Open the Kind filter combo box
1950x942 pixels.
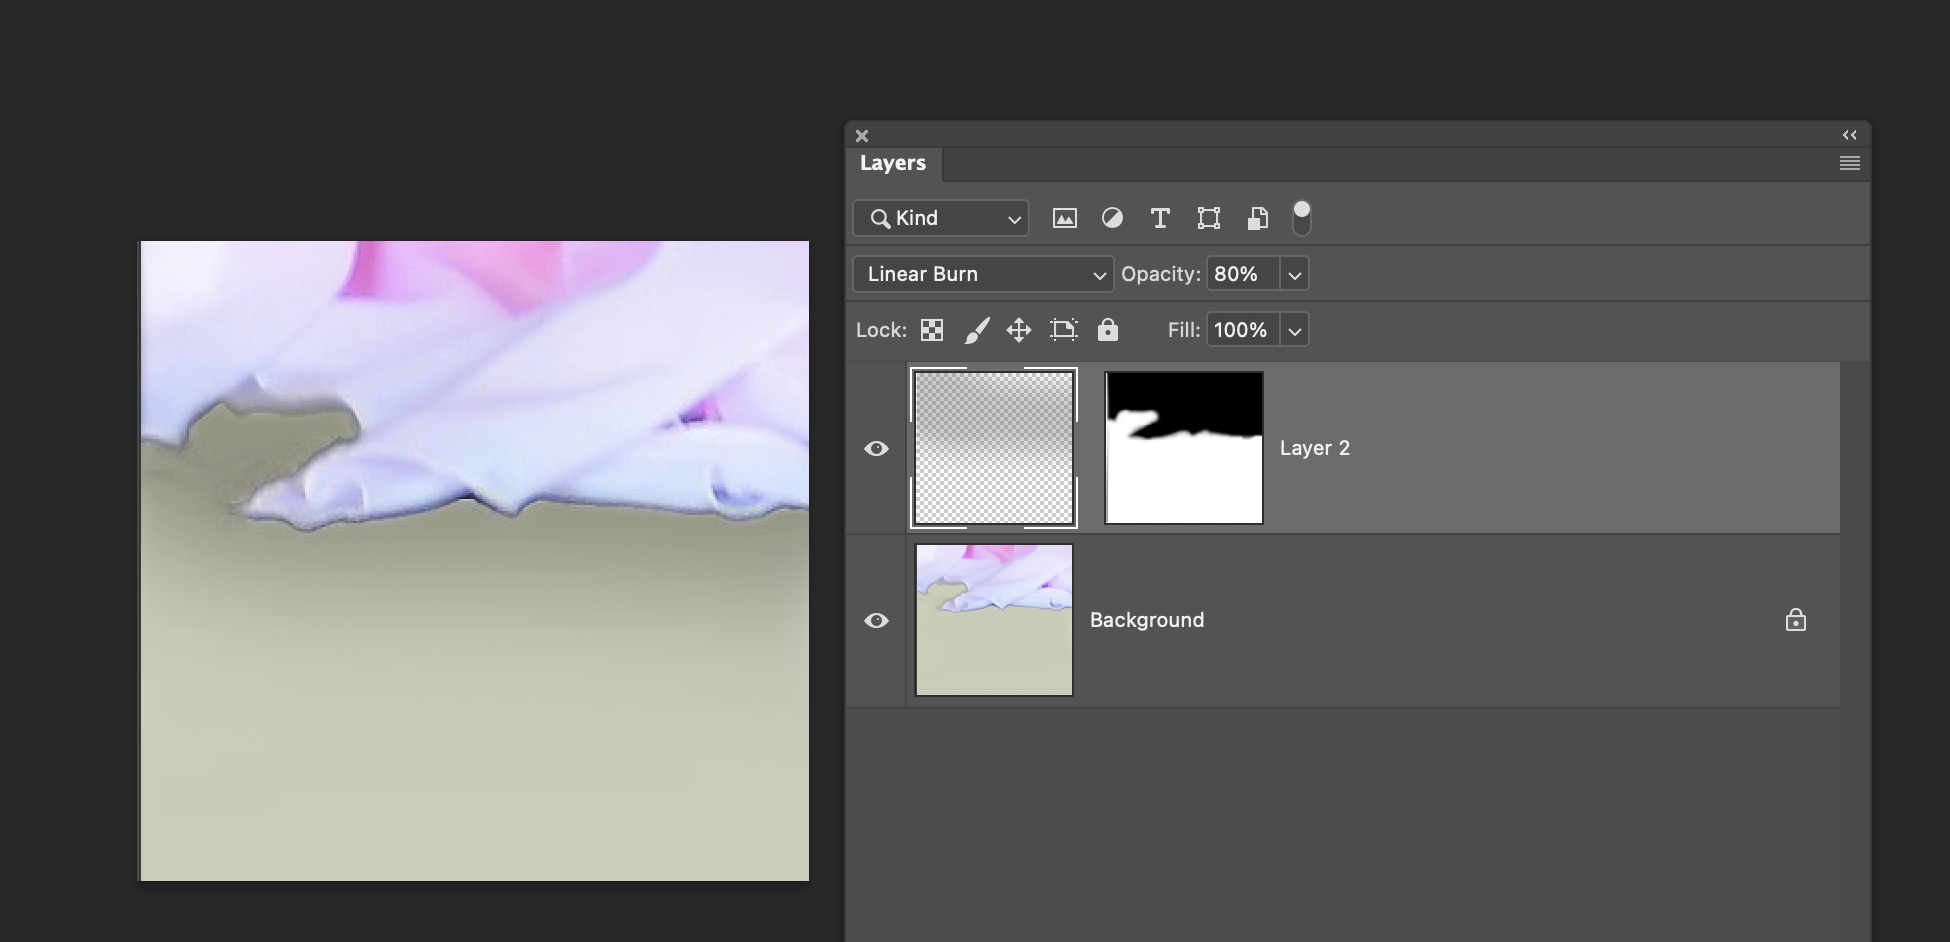(940, 218)
